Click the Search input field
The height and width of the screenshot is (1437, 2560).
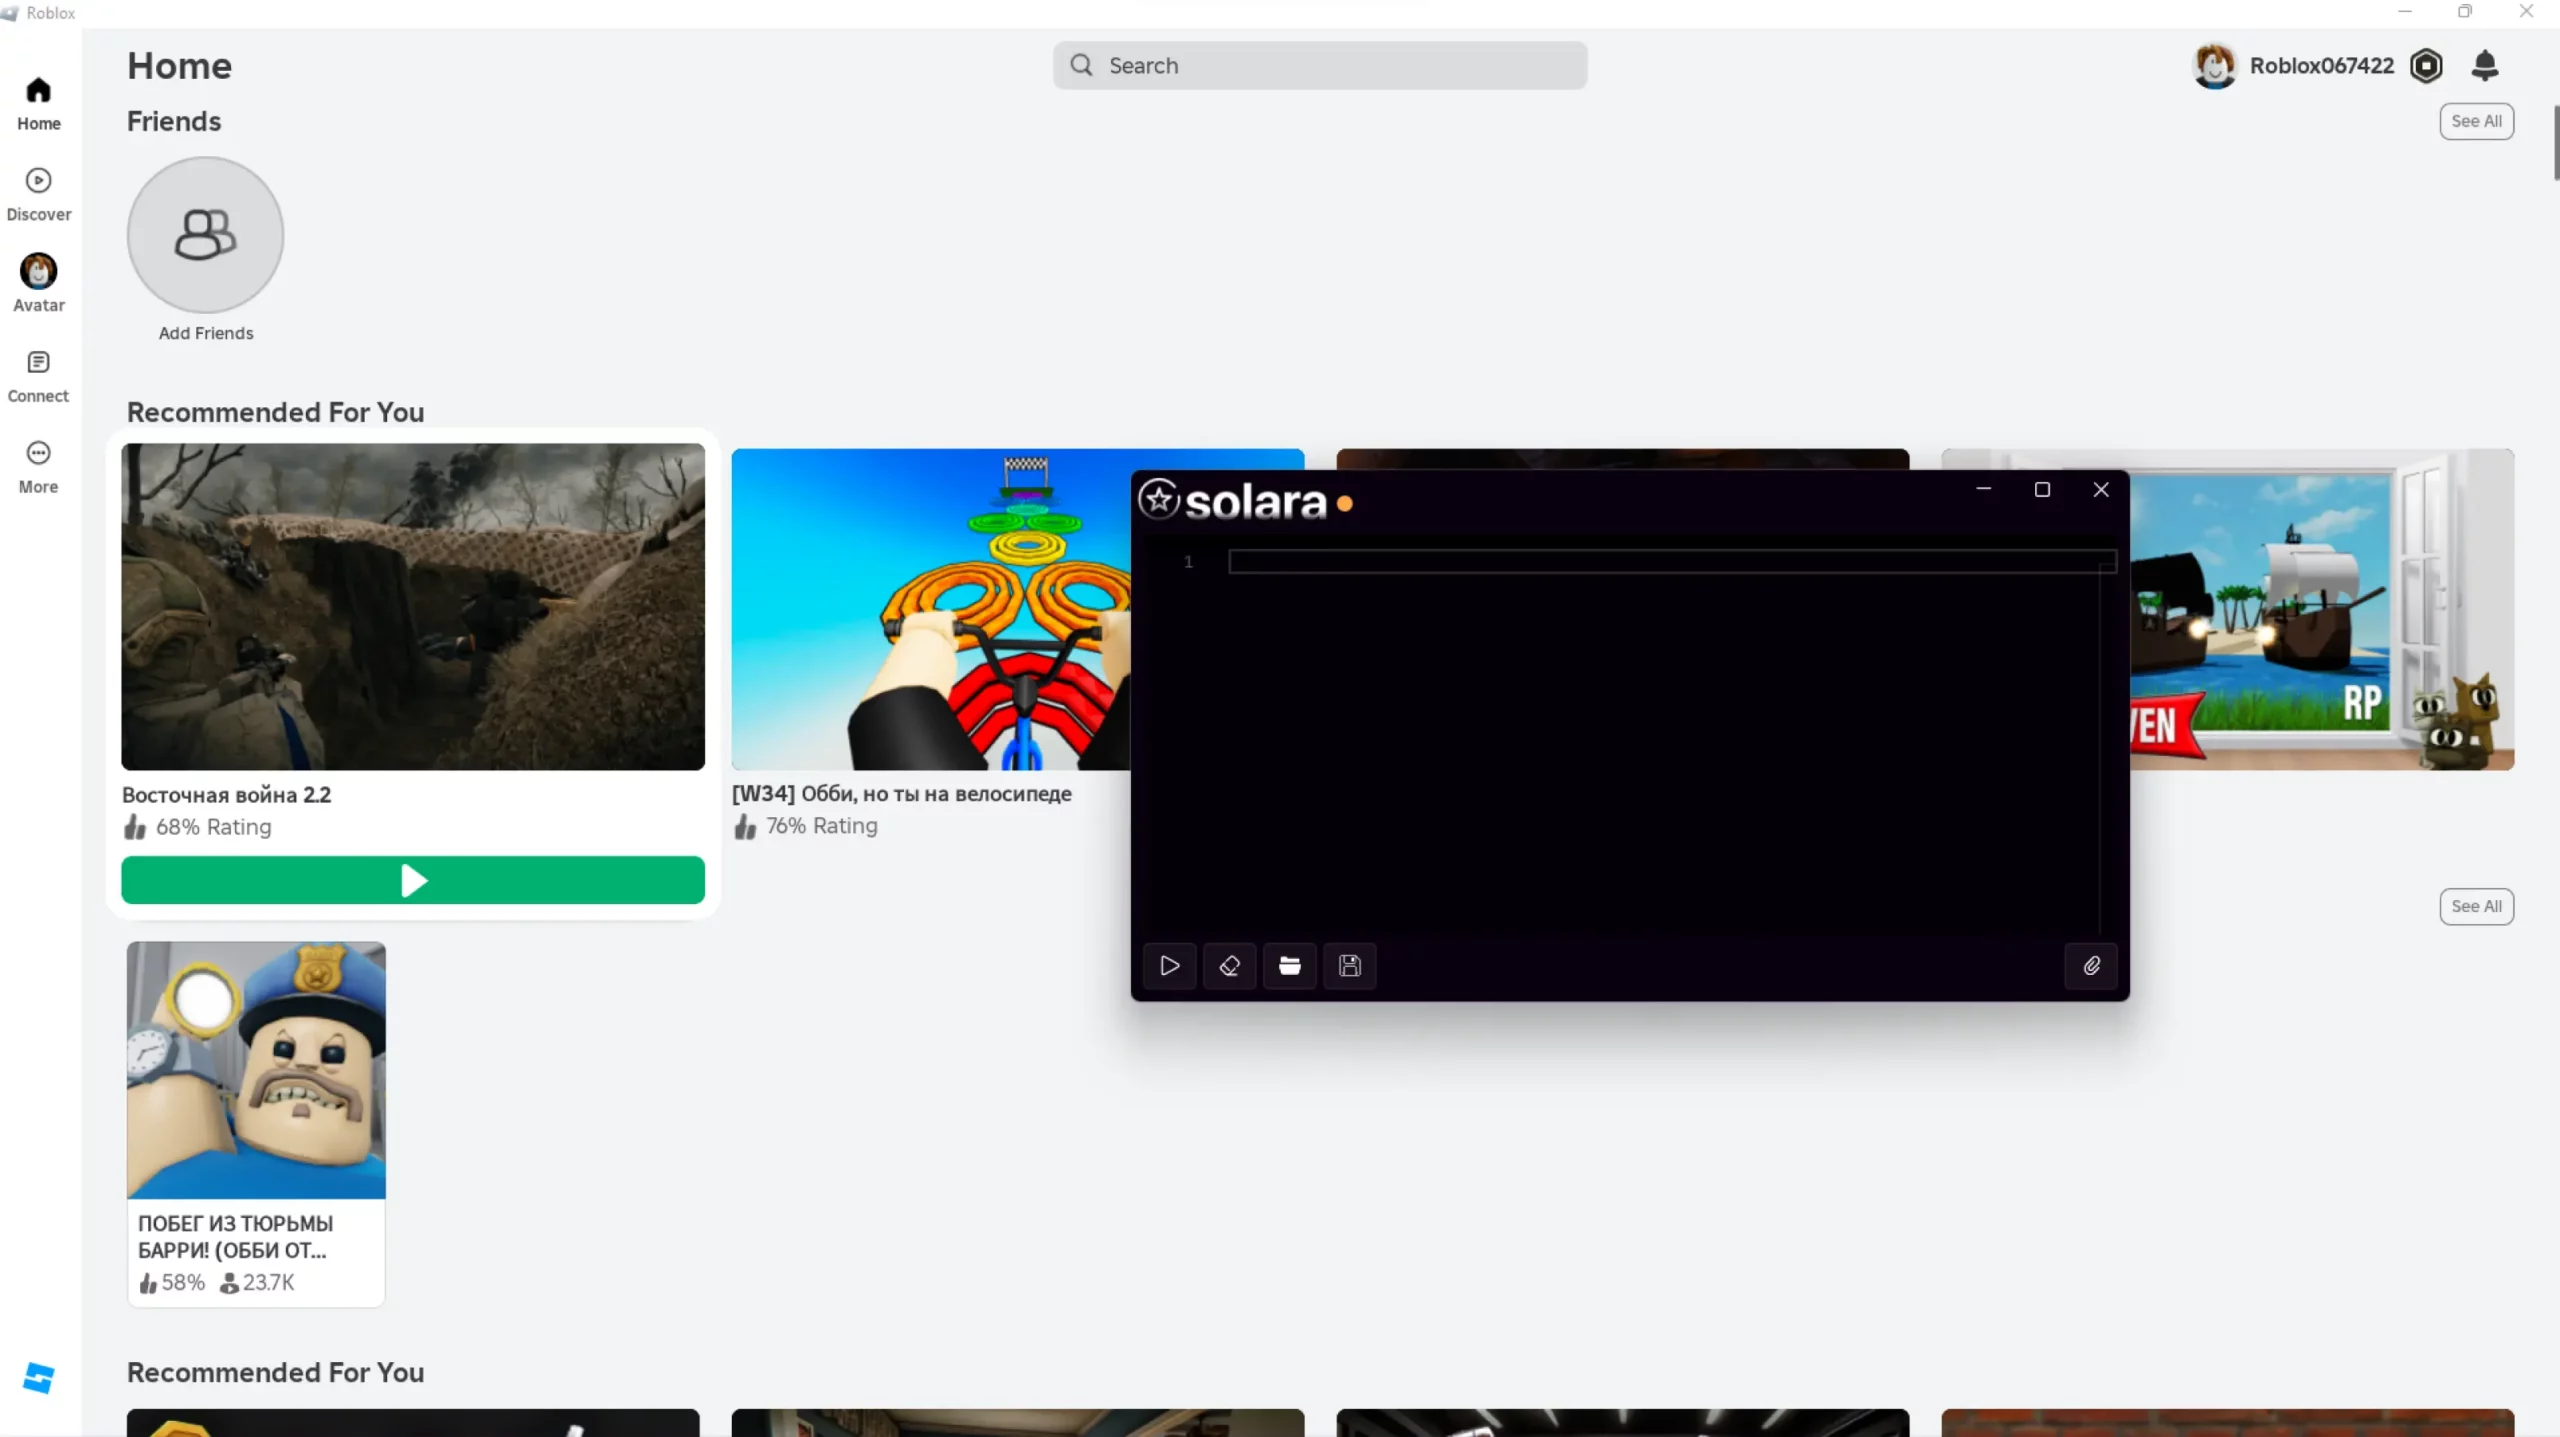tap(1320, 66)
